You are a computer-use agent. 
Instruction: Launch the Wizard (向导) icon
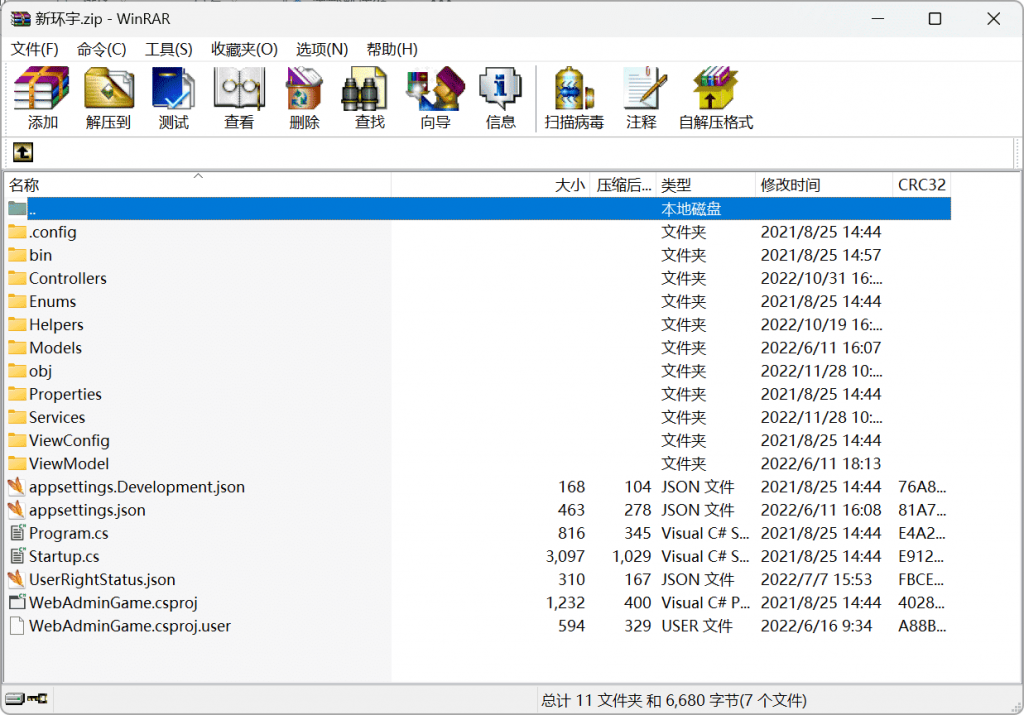coord(435,98)
